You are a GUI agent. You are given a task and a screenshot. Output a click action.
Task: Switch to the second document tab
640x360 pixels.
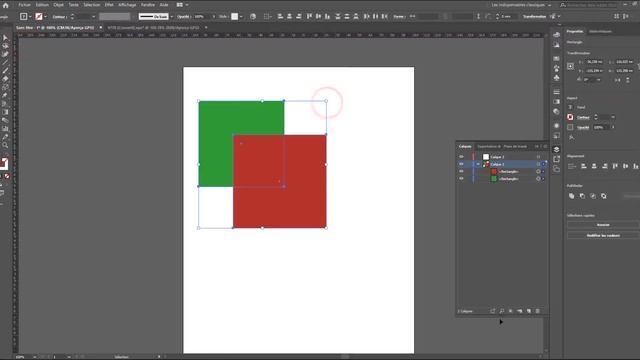(153, 28)
